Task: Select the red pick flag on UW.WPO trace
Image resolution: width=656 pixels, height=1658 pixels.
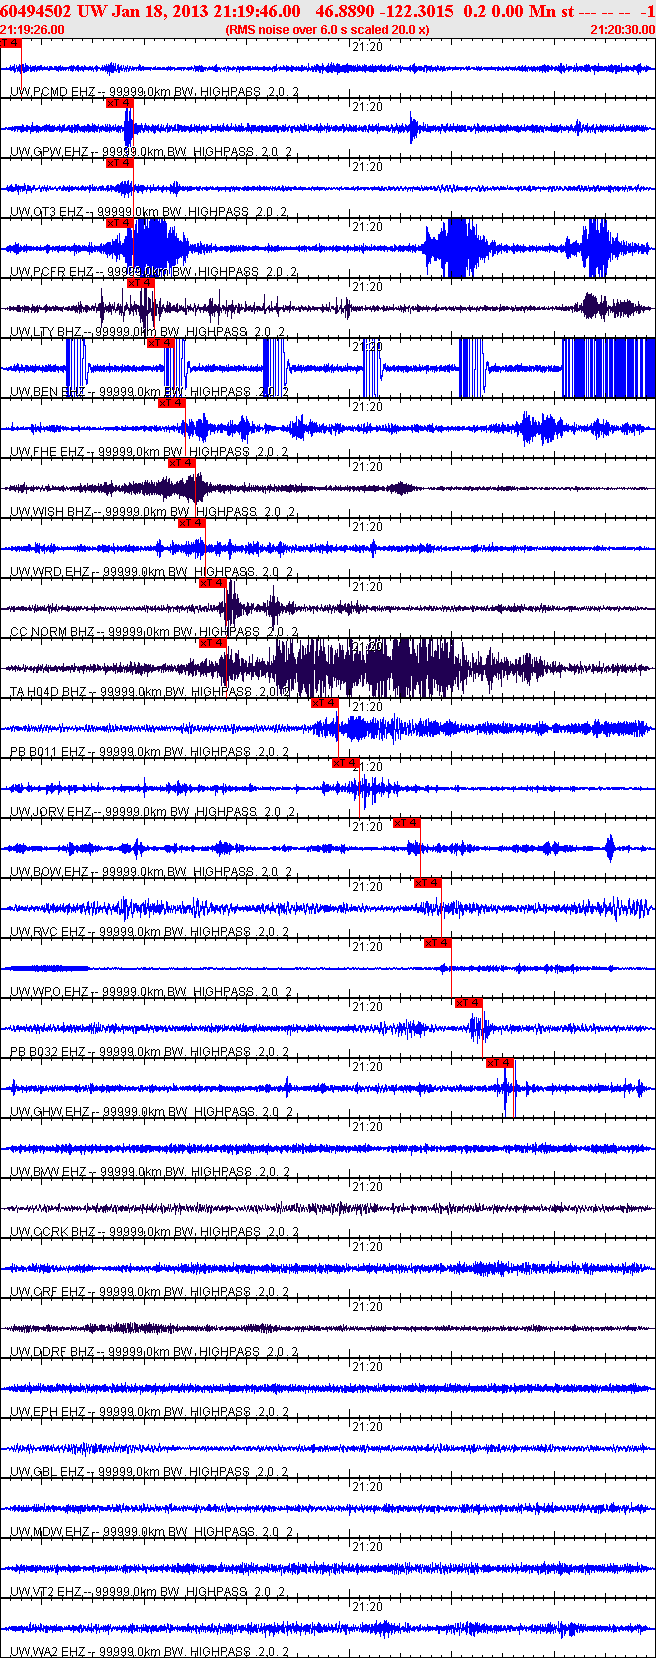Action: coord(438,943)
